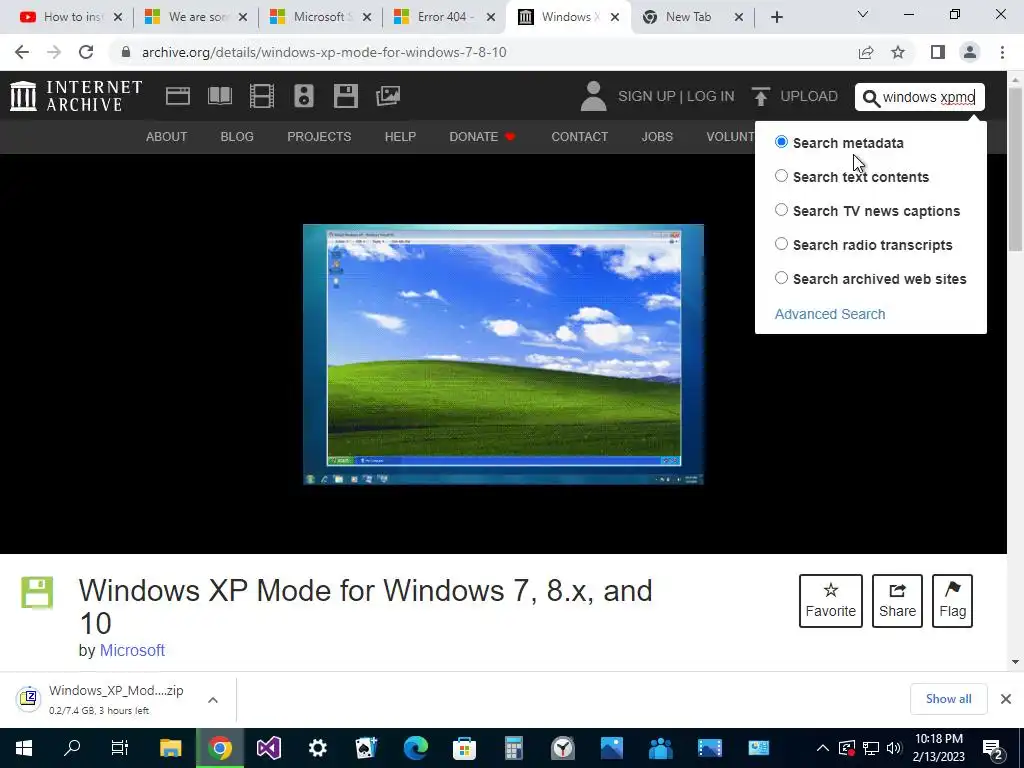Click the magnifier icon in search box
Image resolution: width=1024 pixels, height=768 pixels.
coord(871,98)
